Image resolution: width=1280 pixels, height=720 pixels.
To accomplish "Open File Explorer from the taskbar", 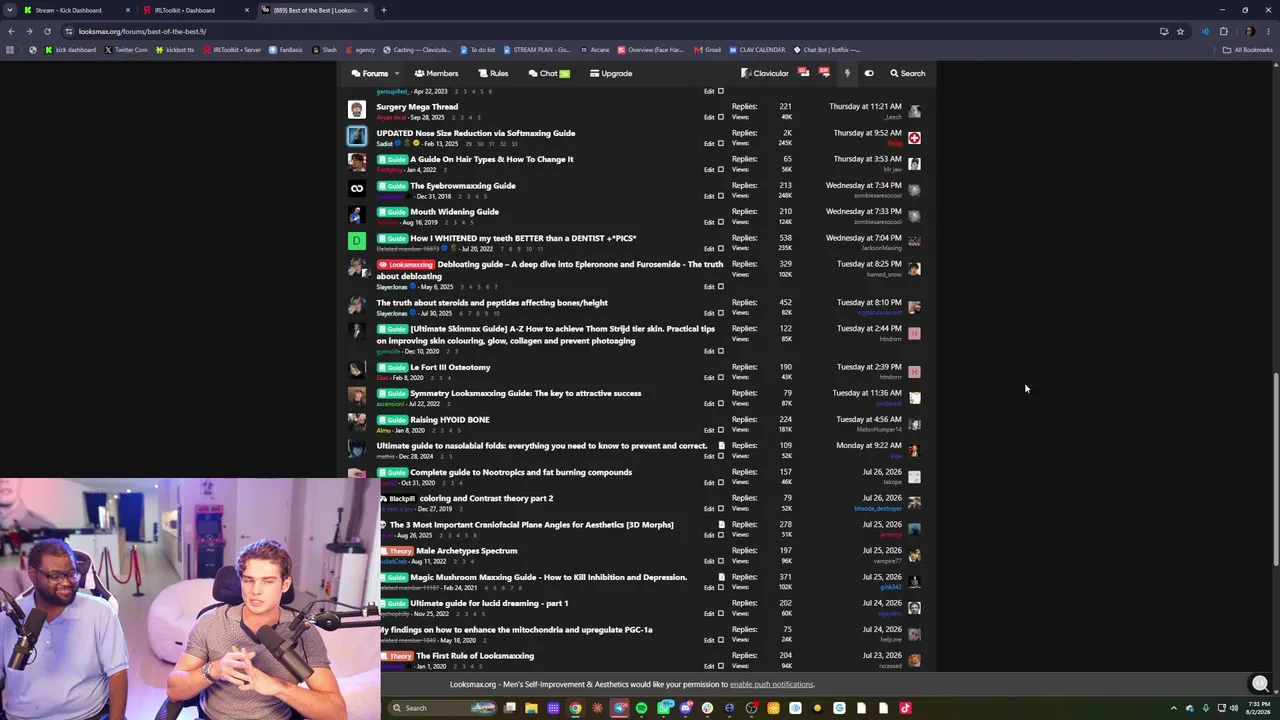I will tap(531, 708).
